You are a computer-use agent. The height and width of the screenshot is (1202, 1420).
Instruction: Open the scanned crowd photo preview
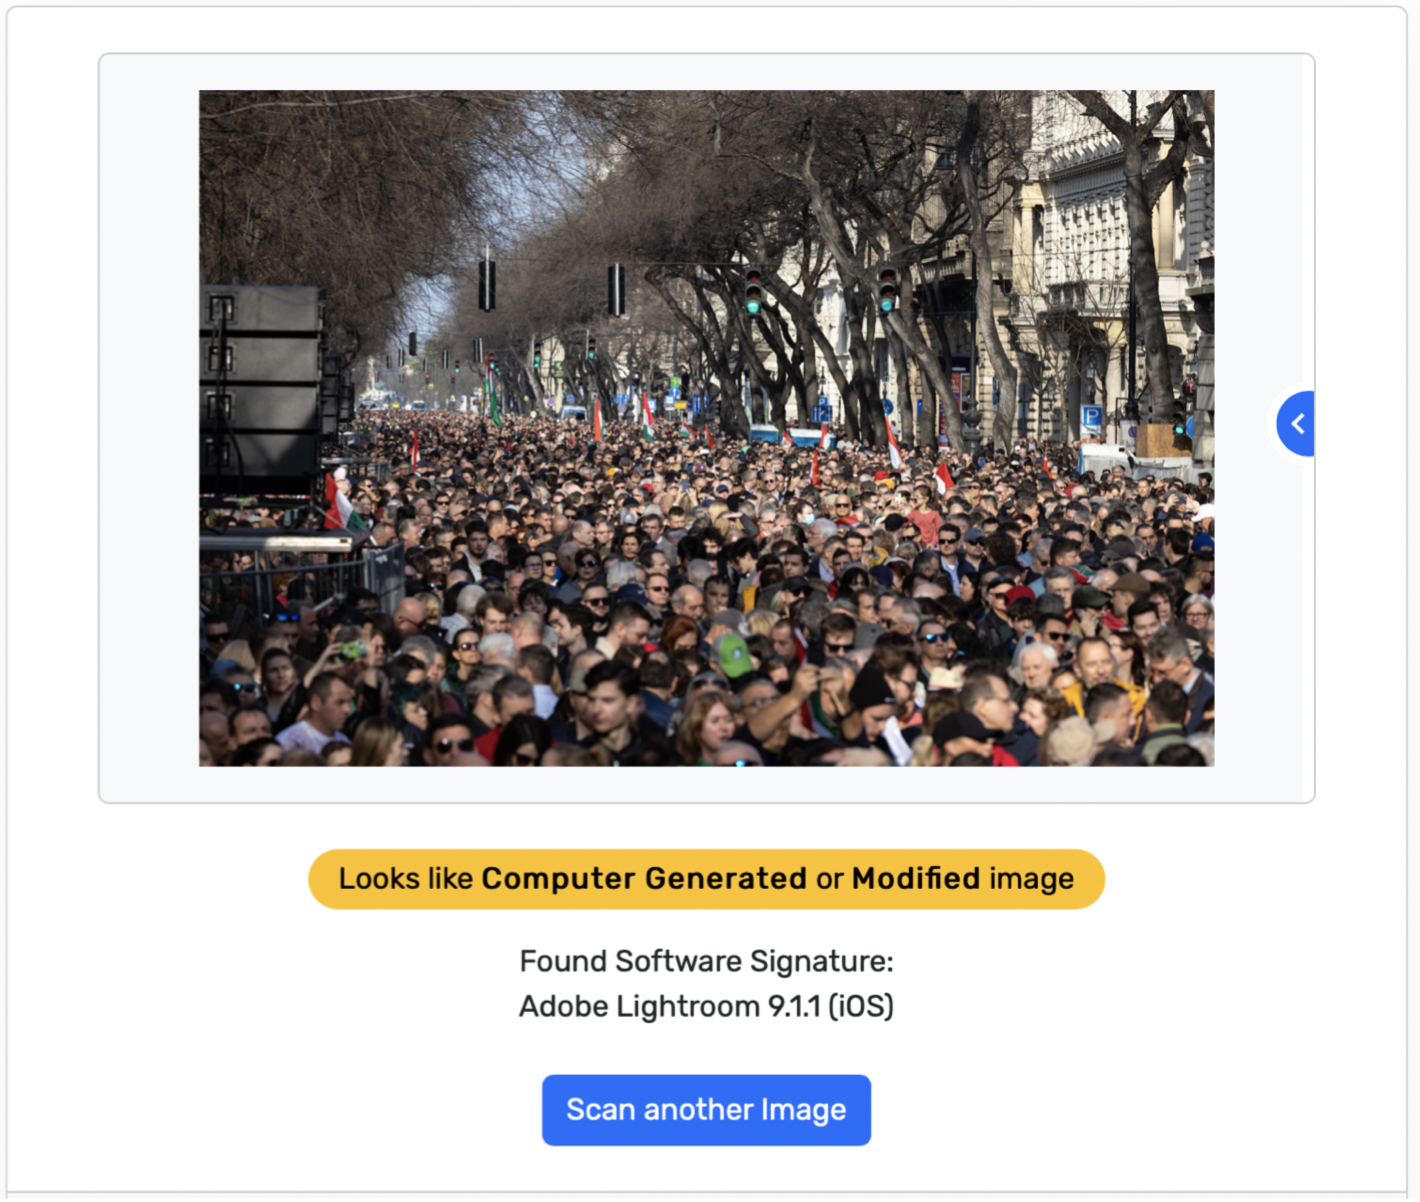706,428
